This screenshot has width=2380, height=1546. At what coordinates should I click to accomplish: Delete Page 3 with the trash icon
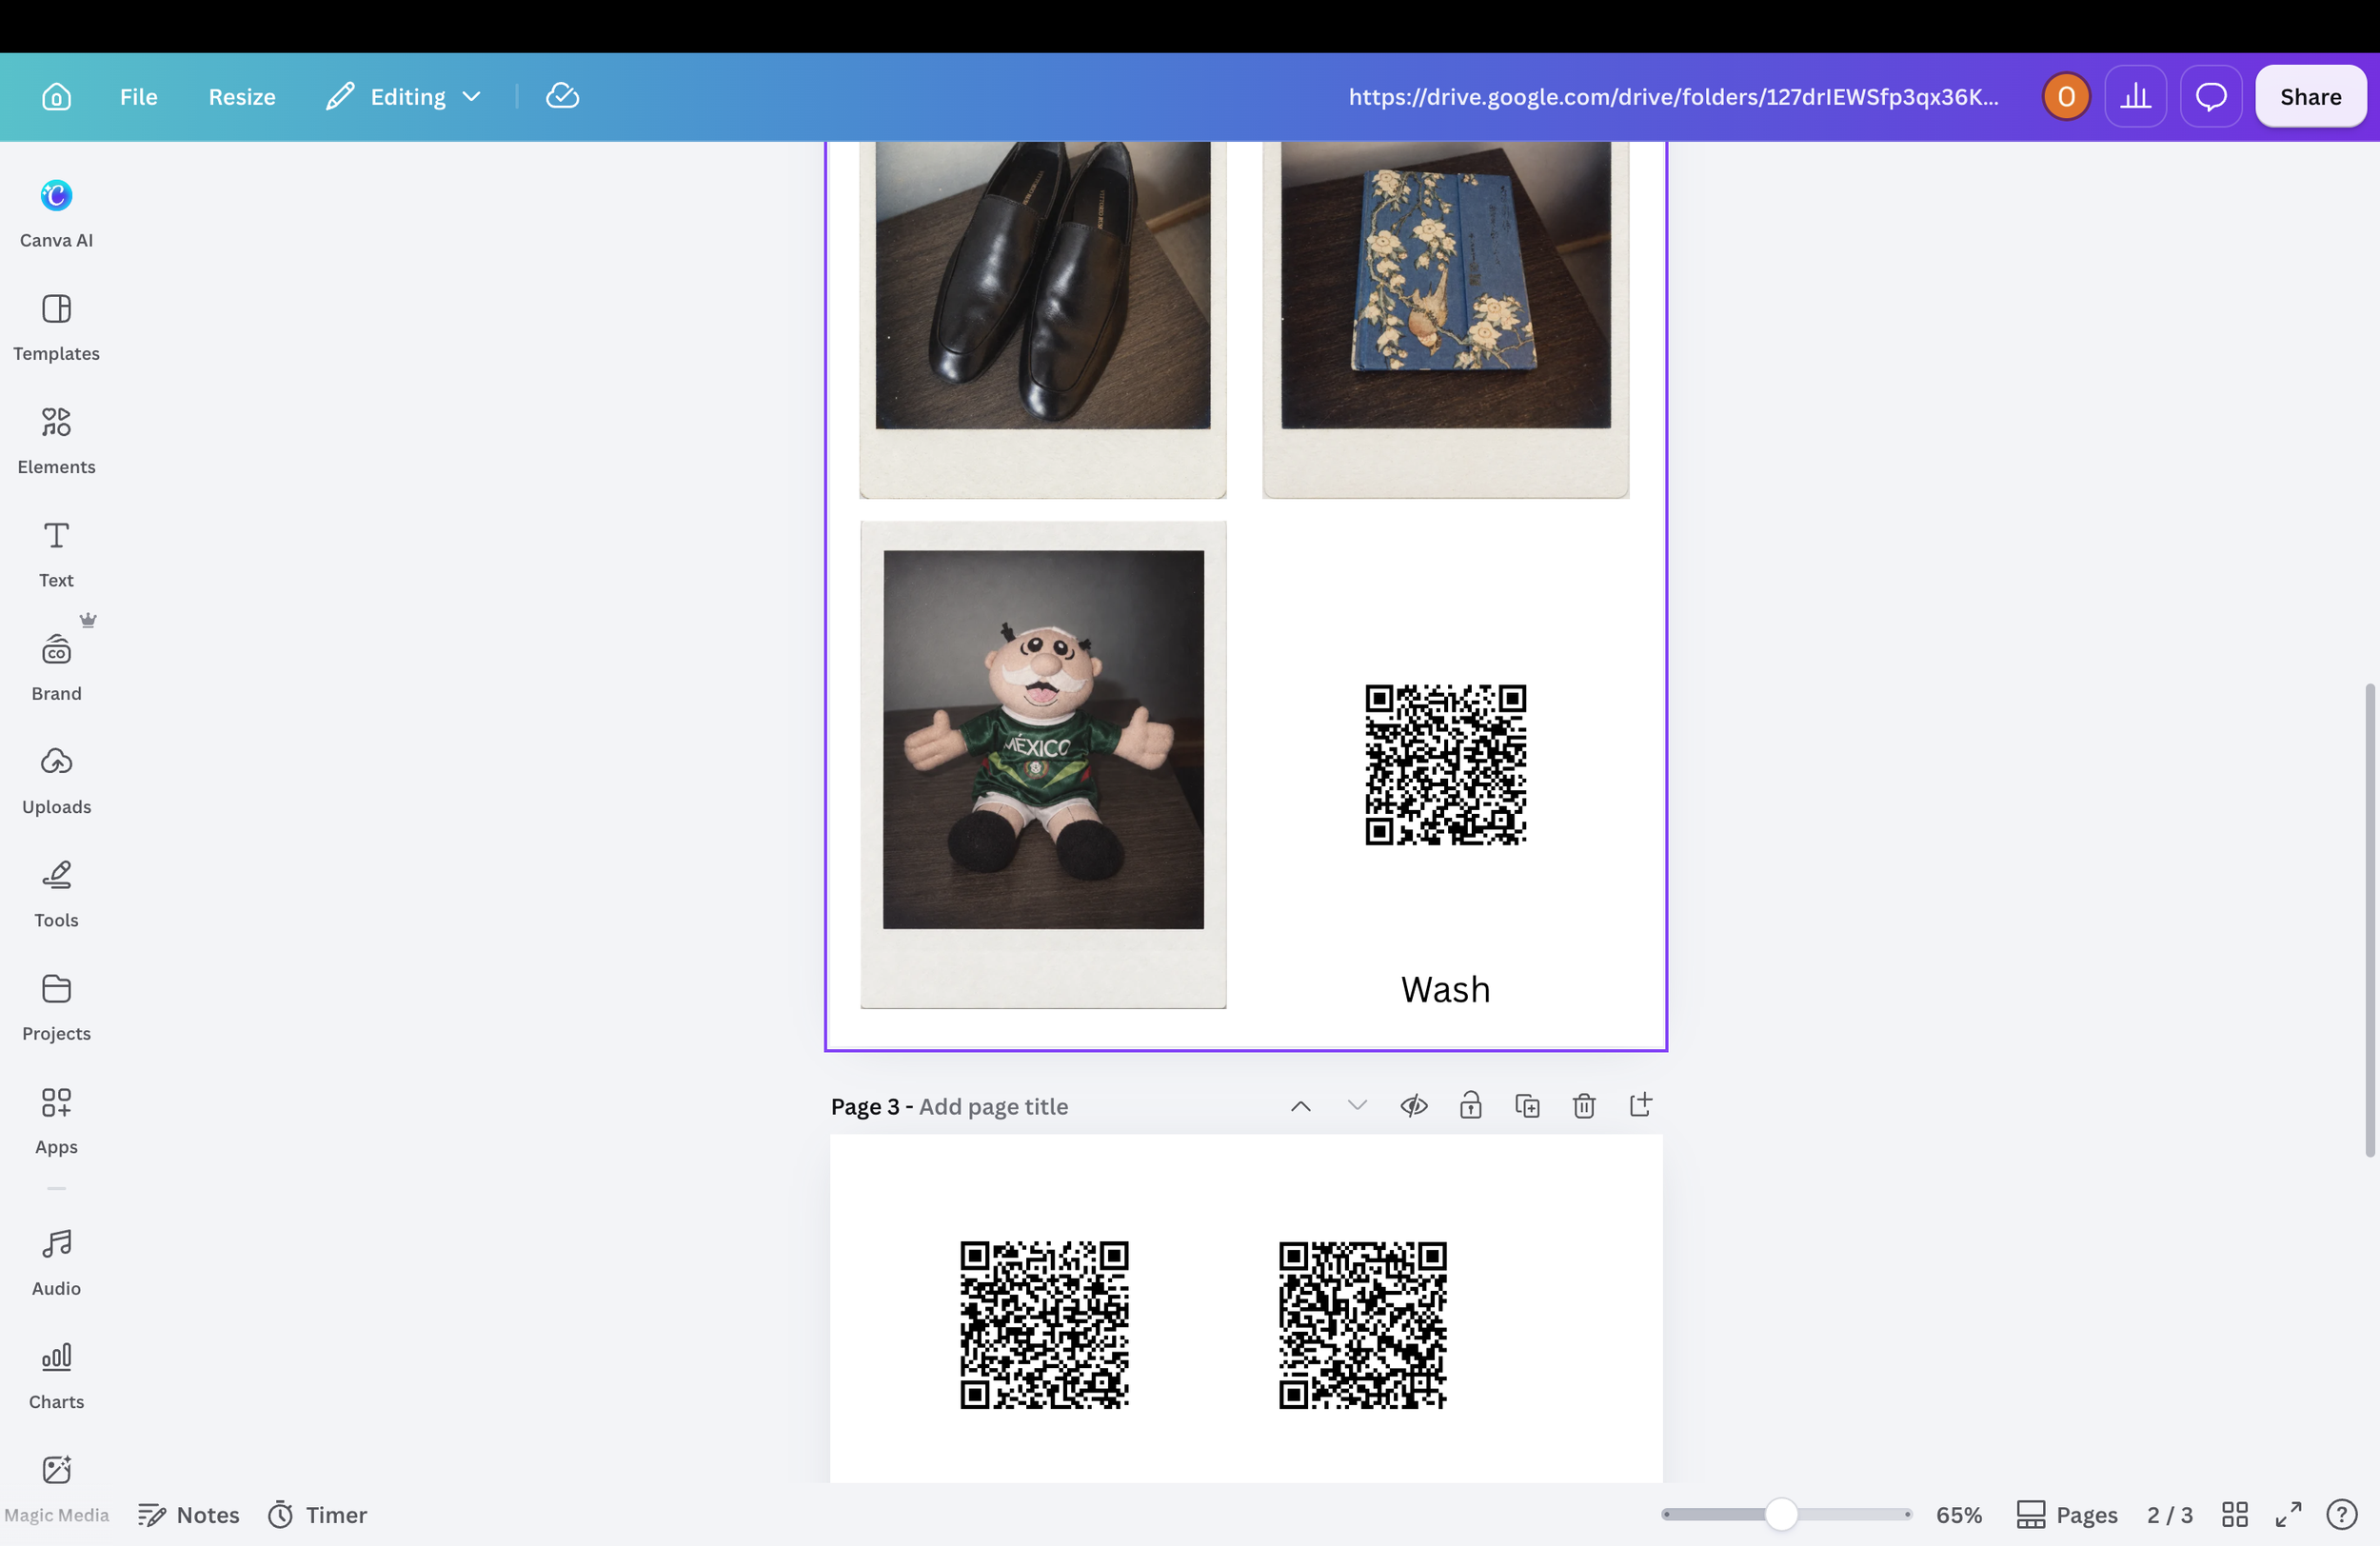1583,1106
